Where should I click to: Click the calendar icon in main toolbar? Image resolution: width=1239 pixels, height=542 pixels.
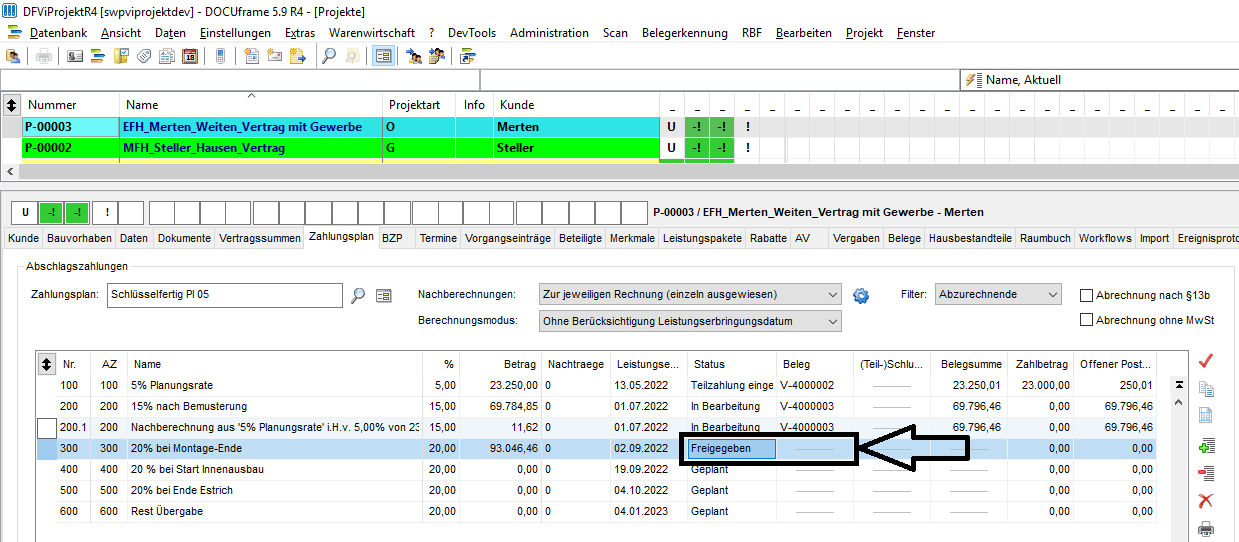click(190, 56)
